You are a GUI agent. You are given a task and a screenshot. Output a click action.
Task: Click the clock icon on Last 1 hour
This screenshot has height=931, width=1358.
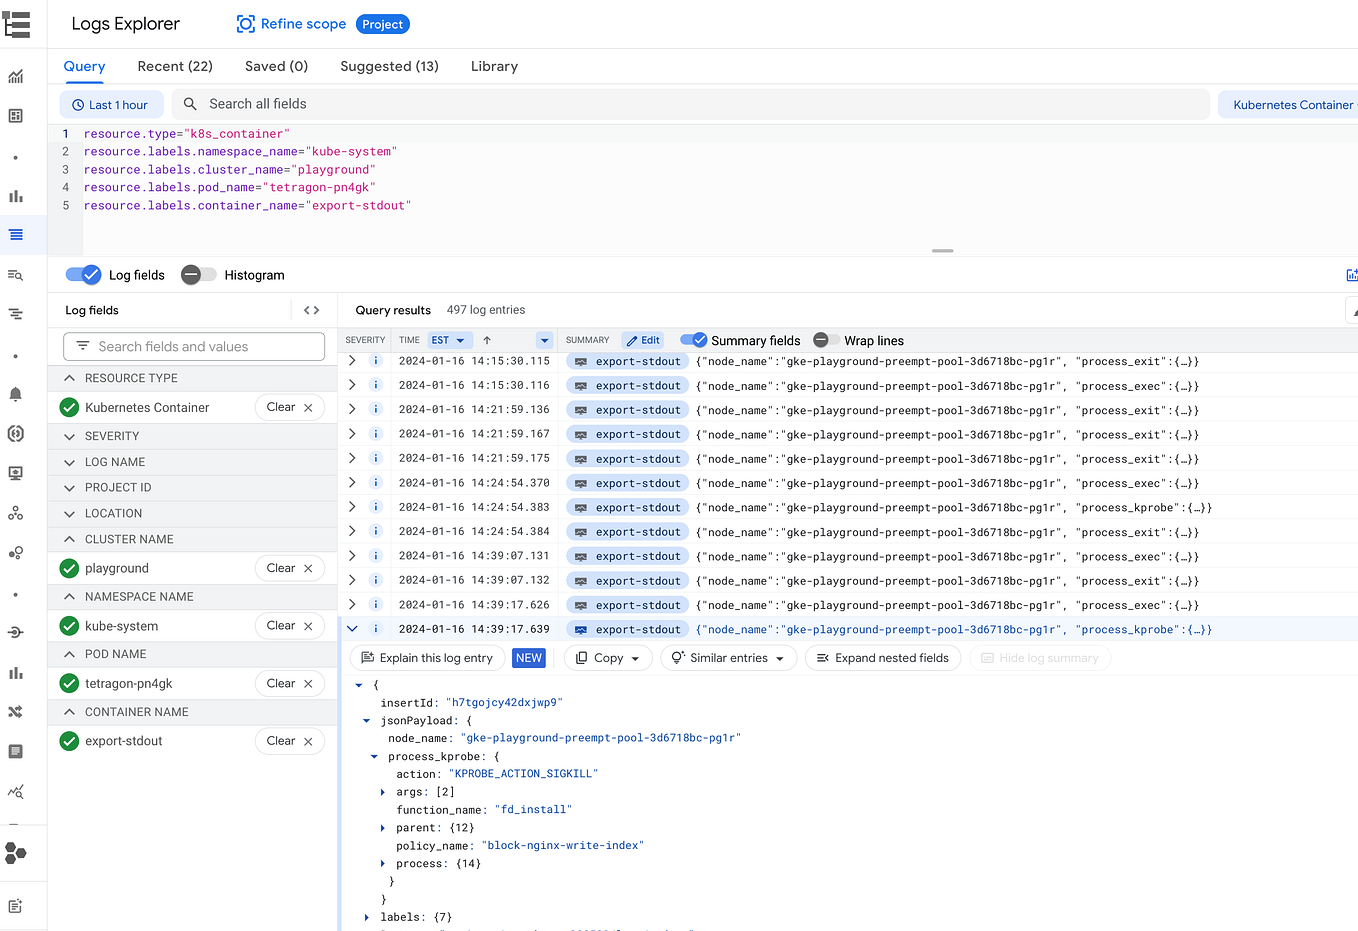tap(77, 103)
